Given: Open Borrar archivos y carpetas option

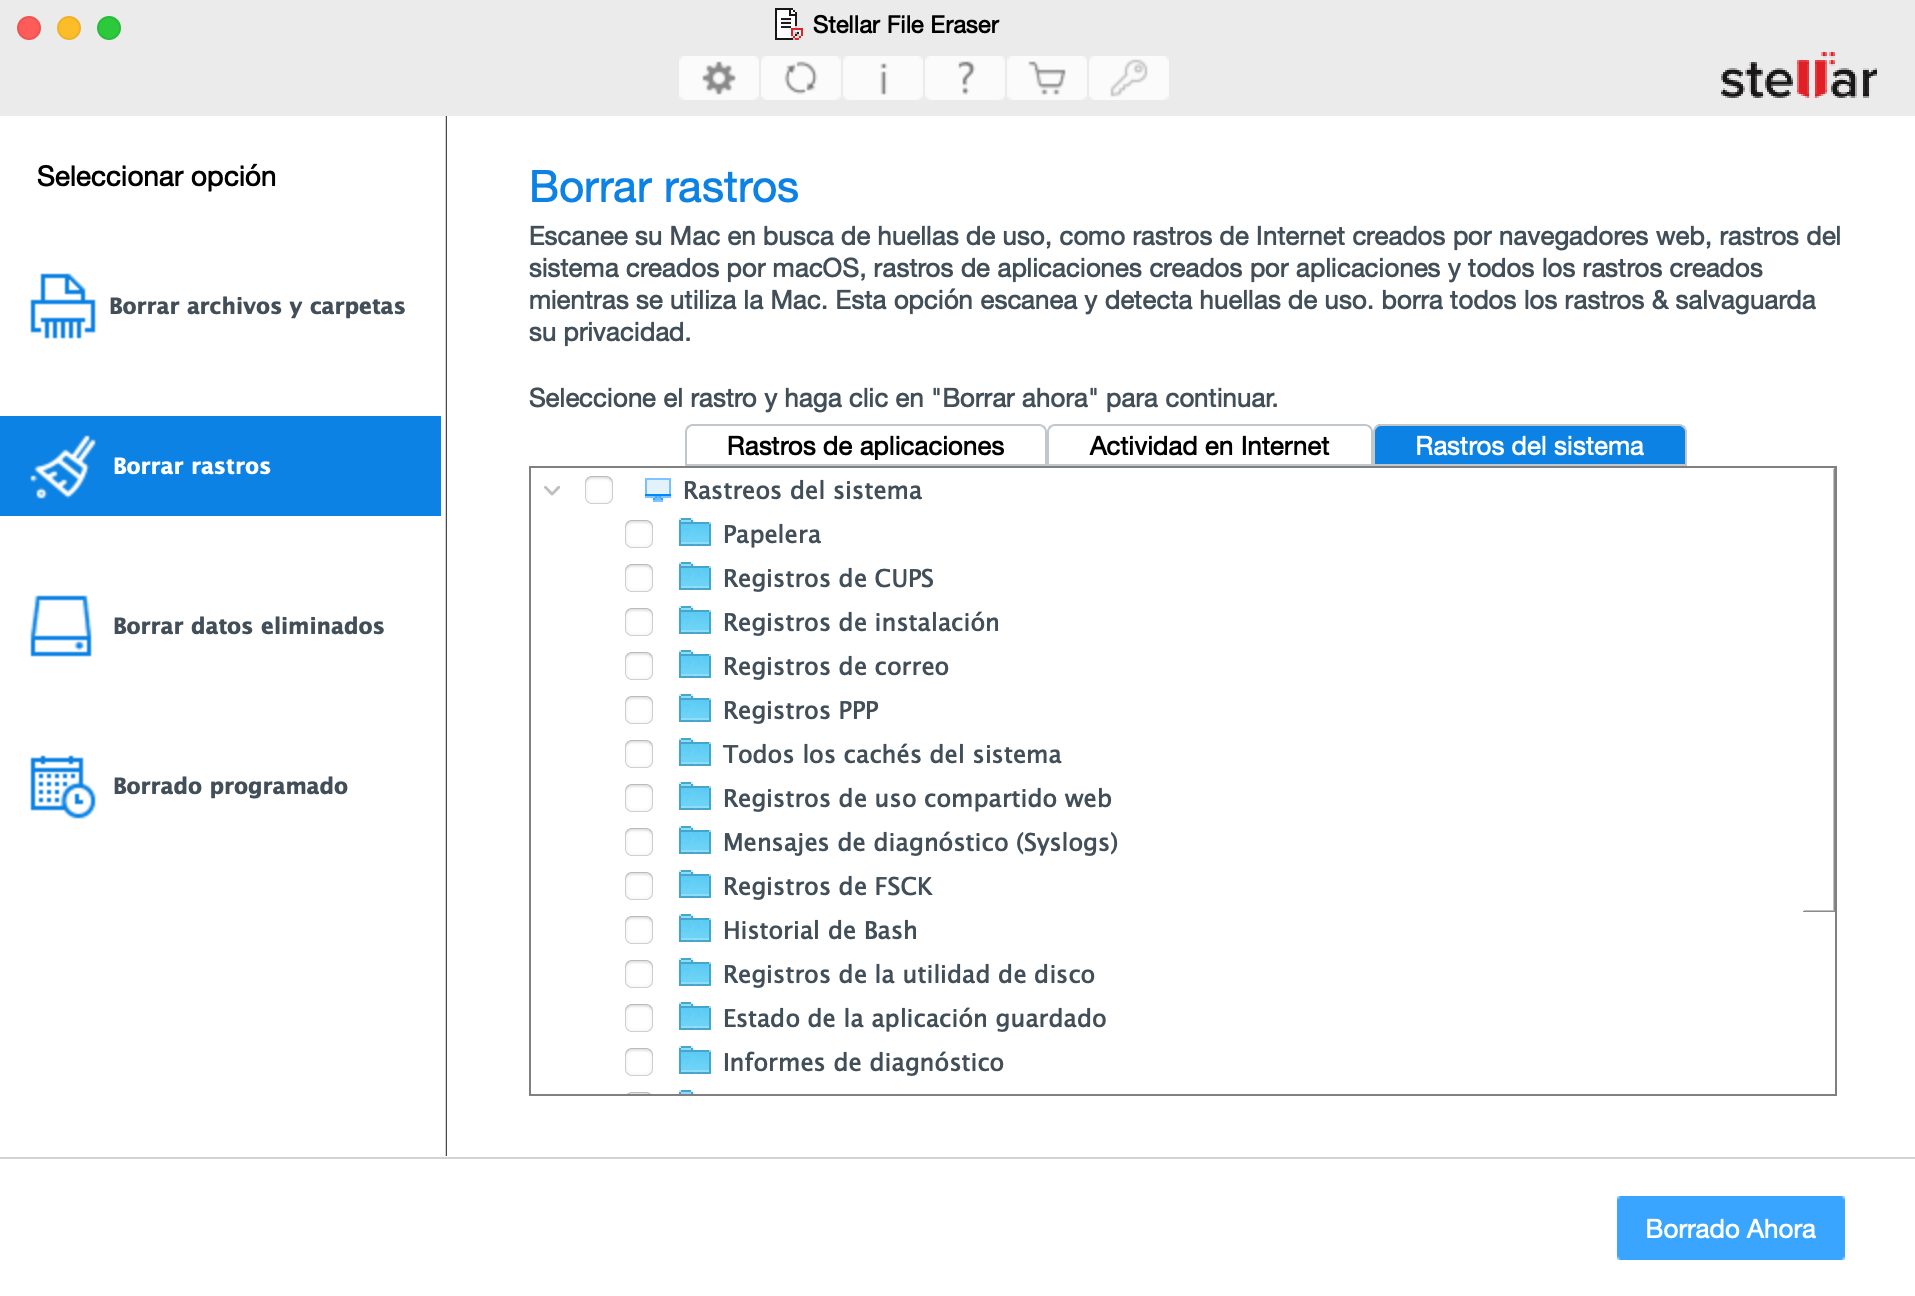Looking at the screenshot, I should (x=220, y=306).
